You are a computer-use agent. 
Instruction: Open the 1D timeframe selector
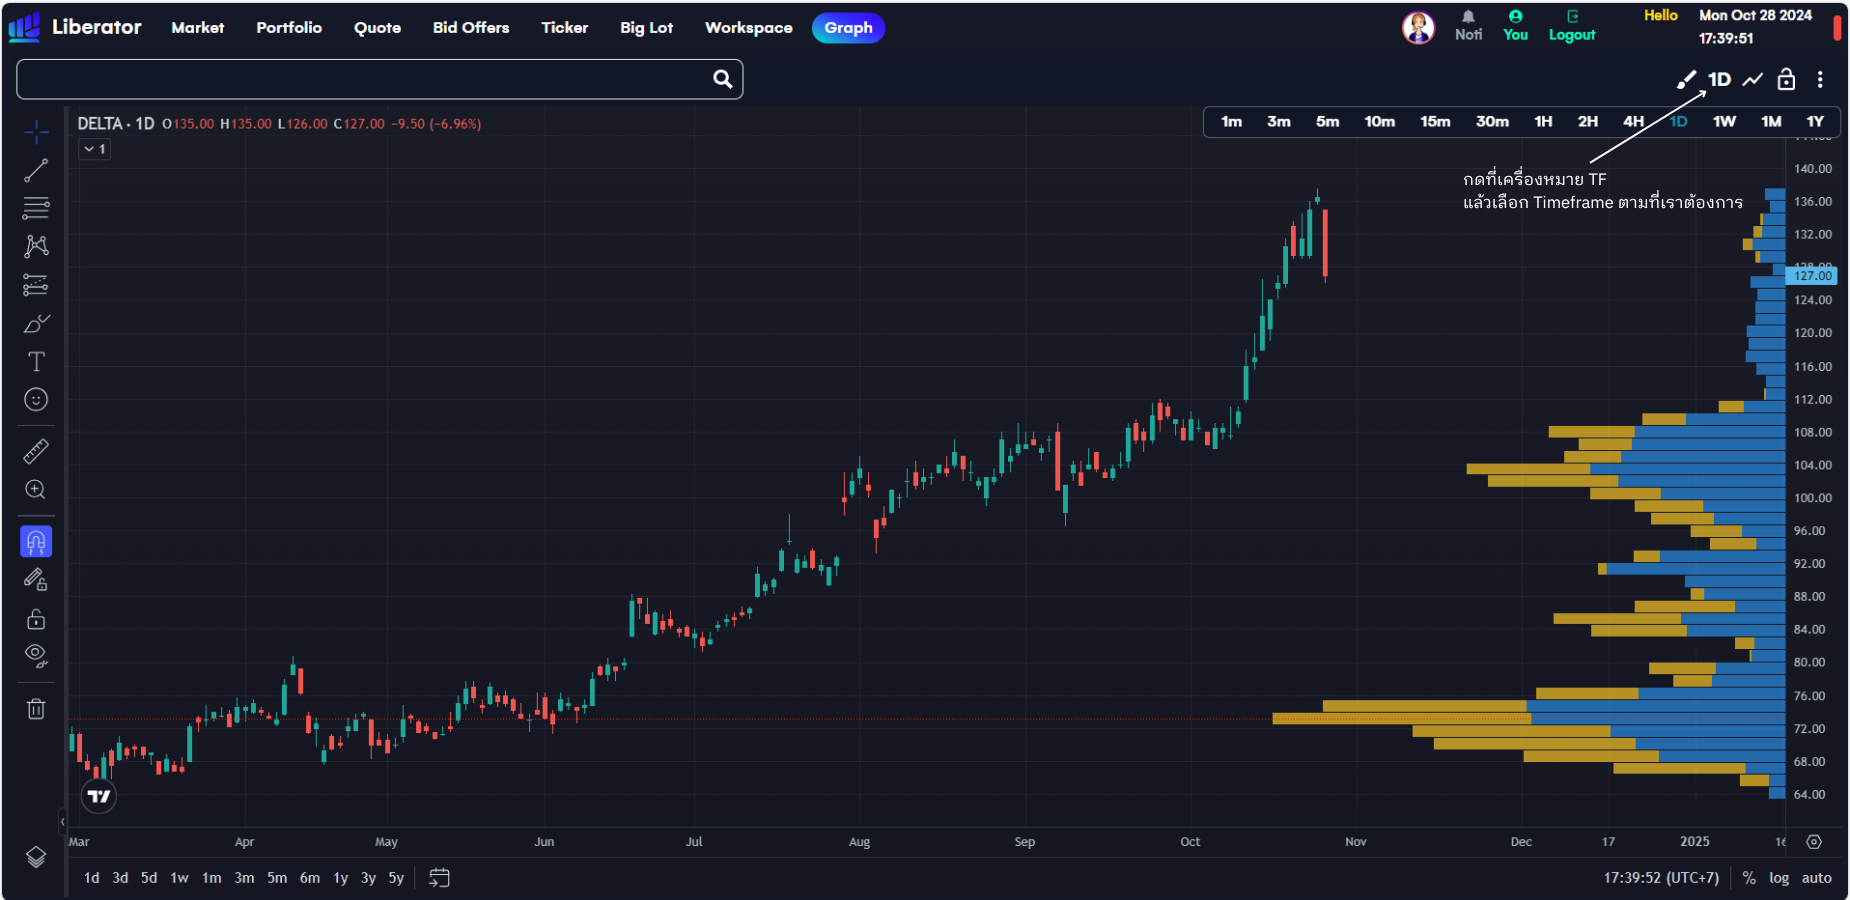1719,80
